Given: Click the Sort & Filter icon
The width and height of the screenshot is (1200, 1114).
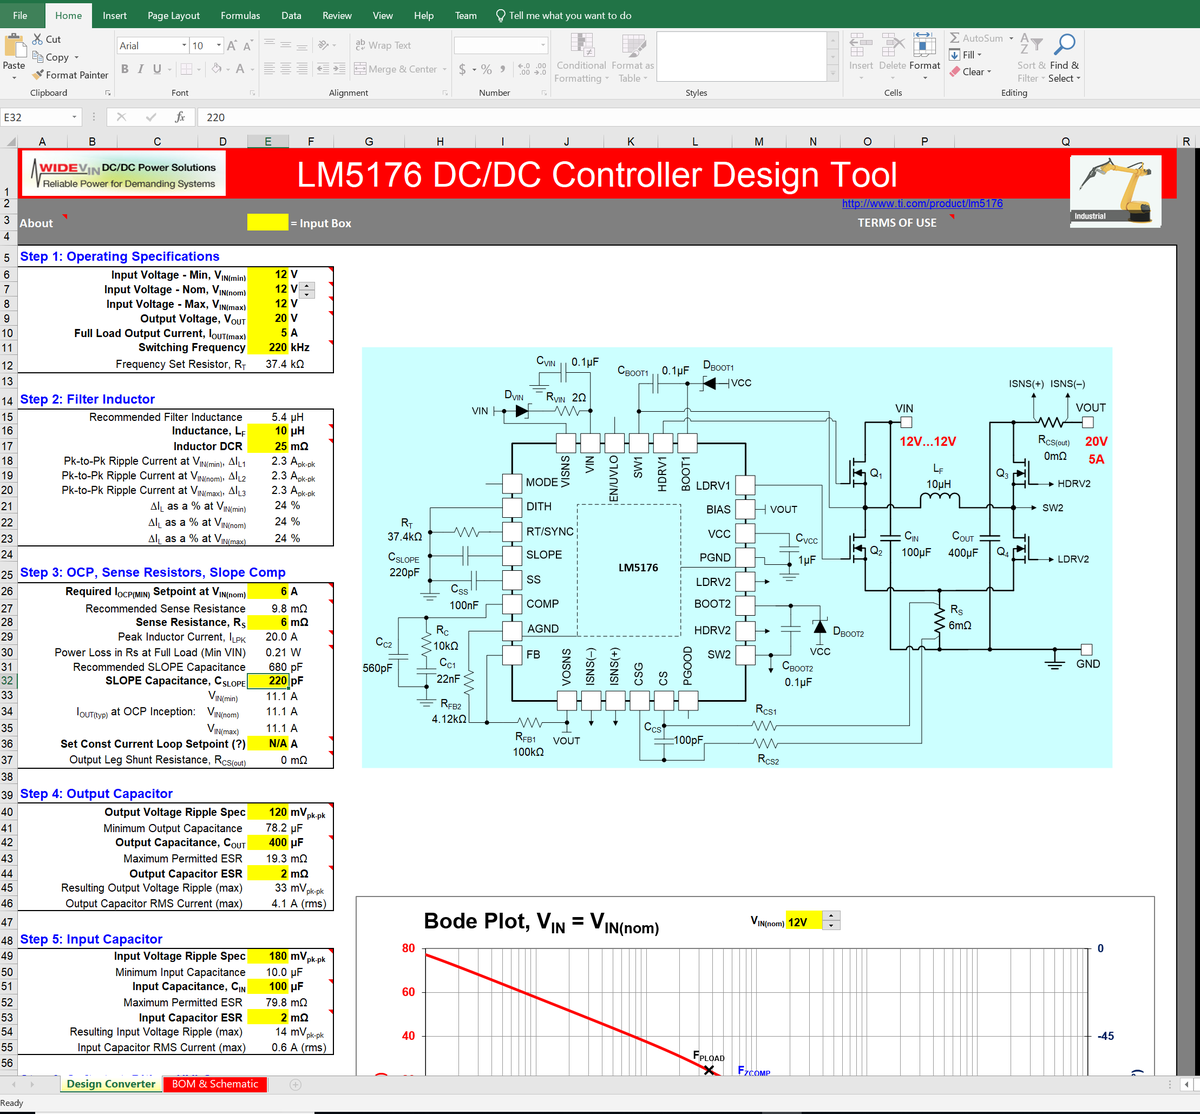Looking at the screenshot, I should pos(1031,44).
